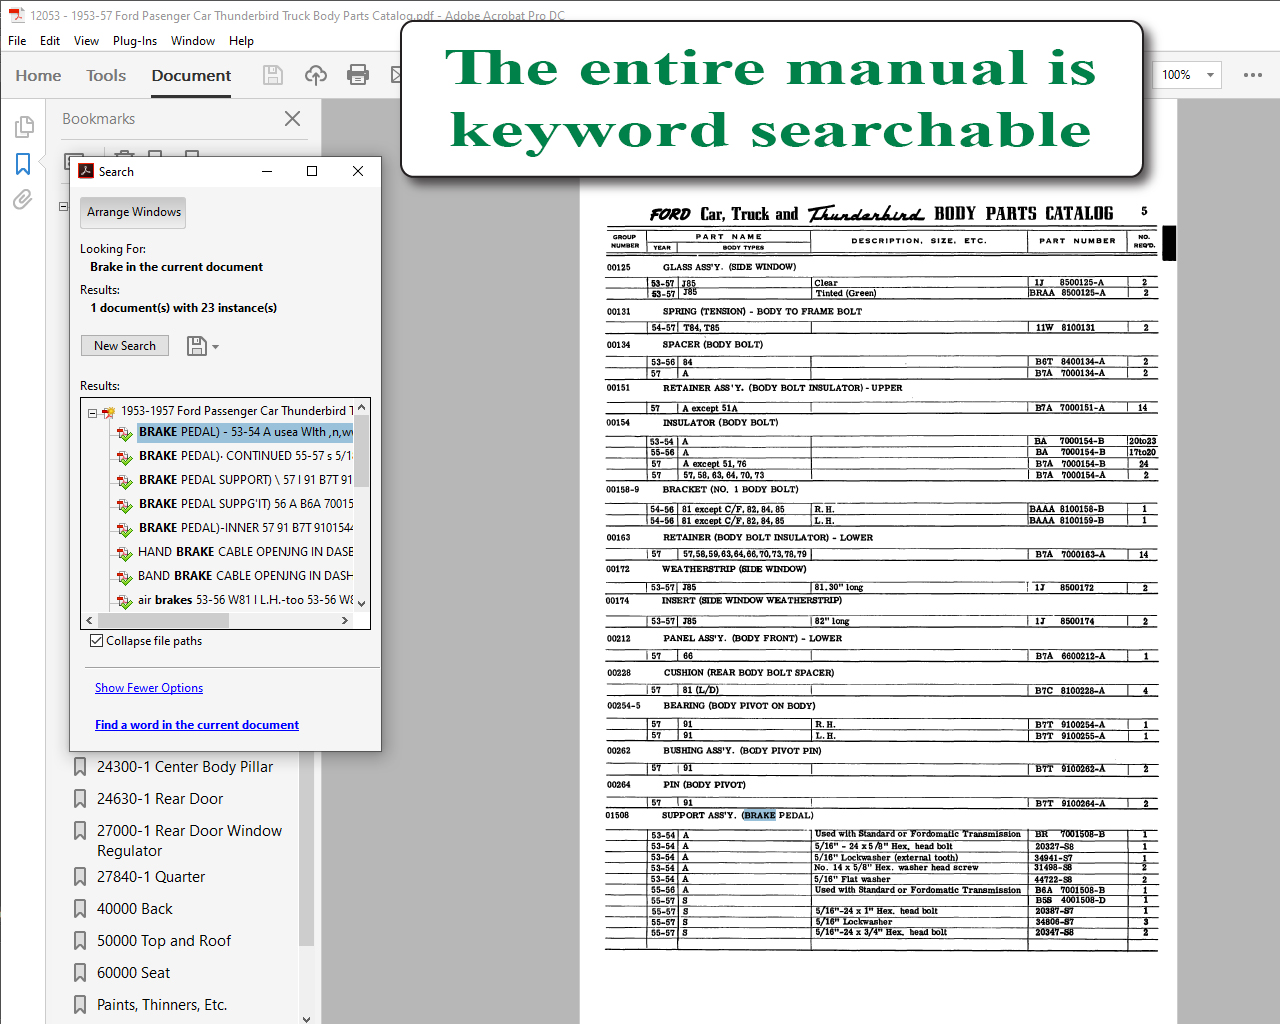
Task: Collapse the bookmark tree node behind Search window
Action: [x=63, y=207]
